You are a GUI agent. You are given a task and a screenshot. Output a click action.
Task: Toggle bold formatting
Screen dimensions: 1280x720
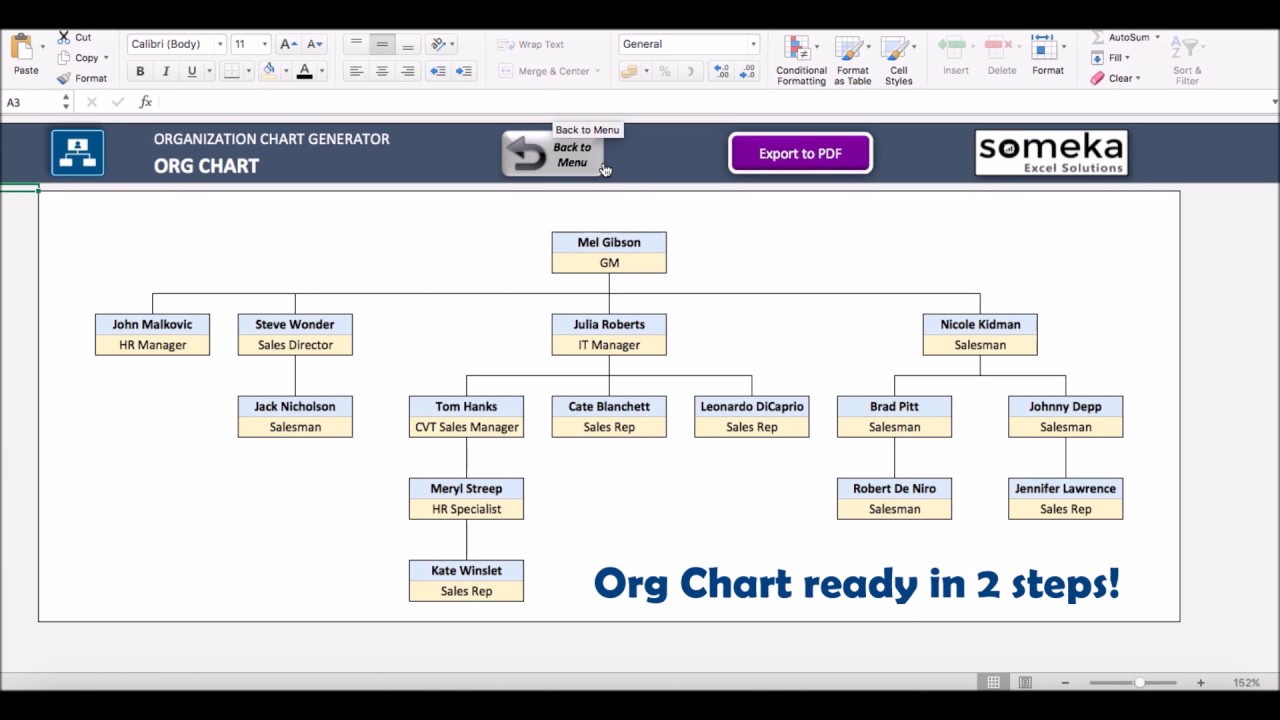pos(140,71)
